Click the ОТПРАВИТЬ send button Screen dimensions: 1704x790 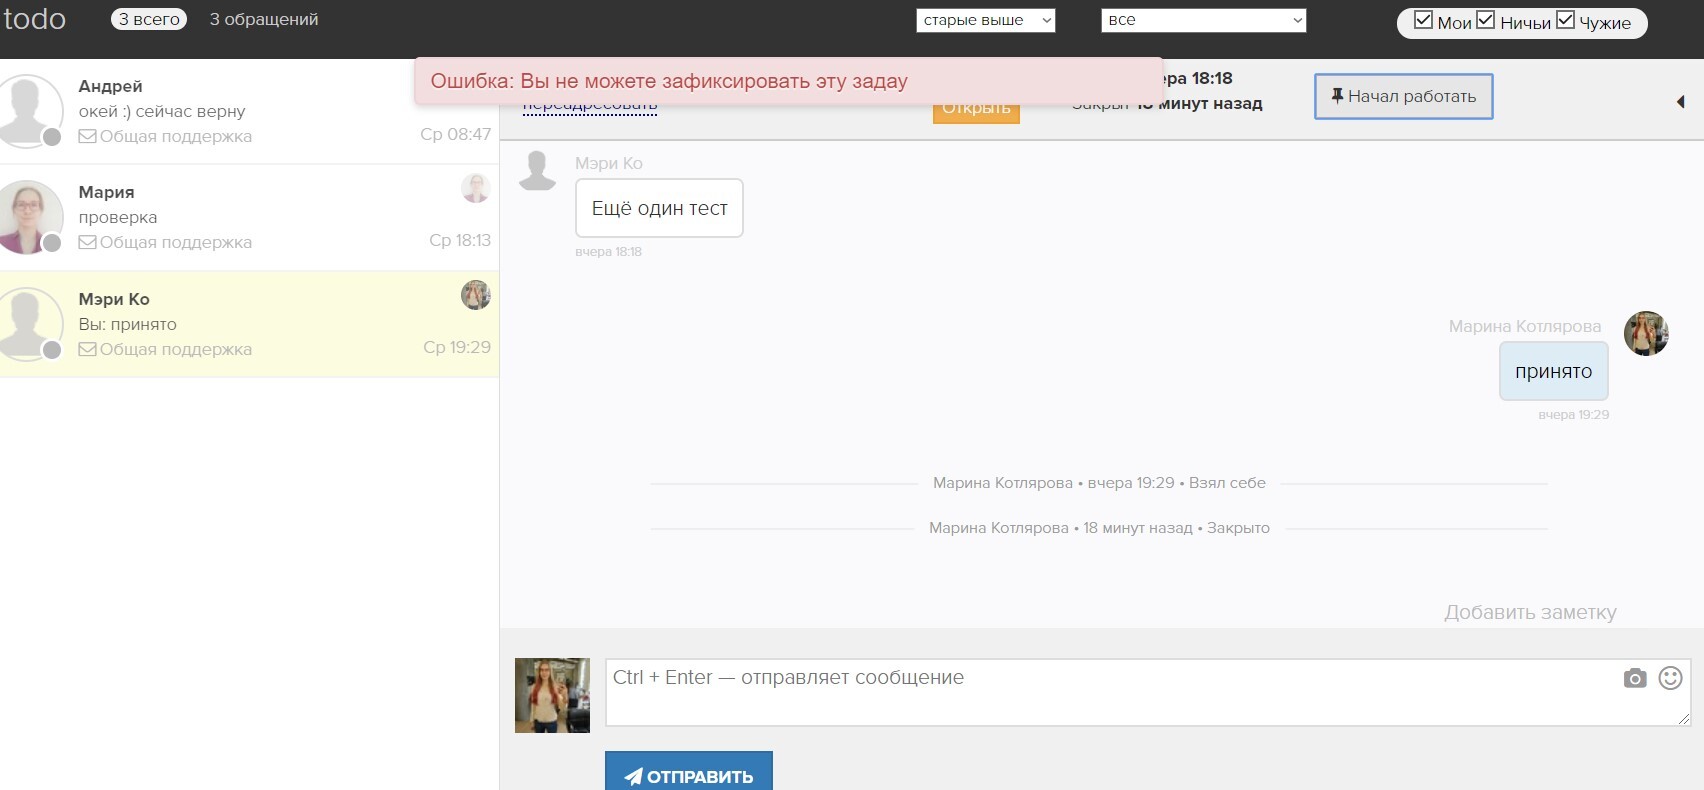click(x=688, y=775)
